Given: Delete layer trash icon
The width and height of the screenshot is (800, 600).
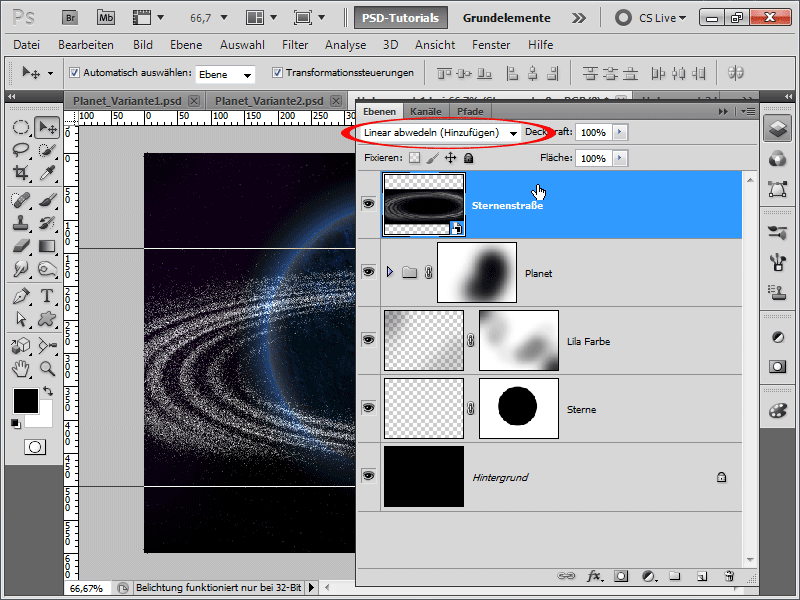Looking at the screenshot, I should click(x=729, y=577).
